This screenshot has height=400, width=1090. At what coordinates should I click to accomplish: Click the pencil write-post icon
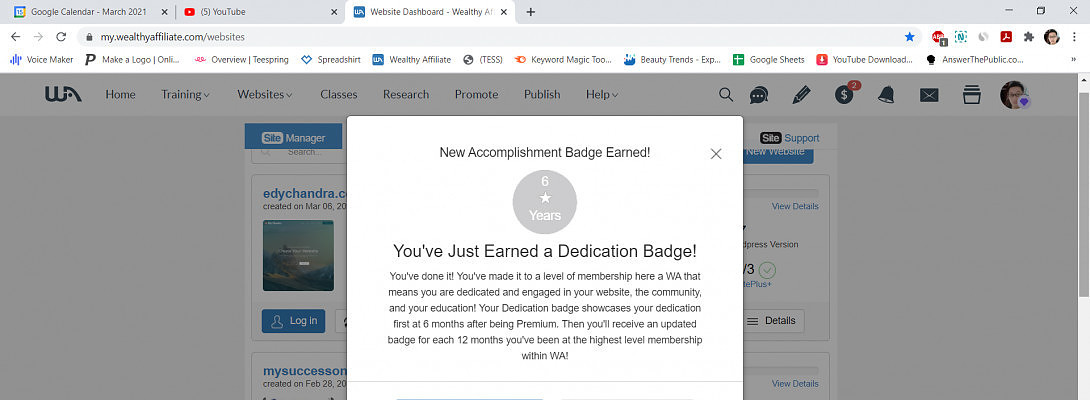click(x=801, y=95)
